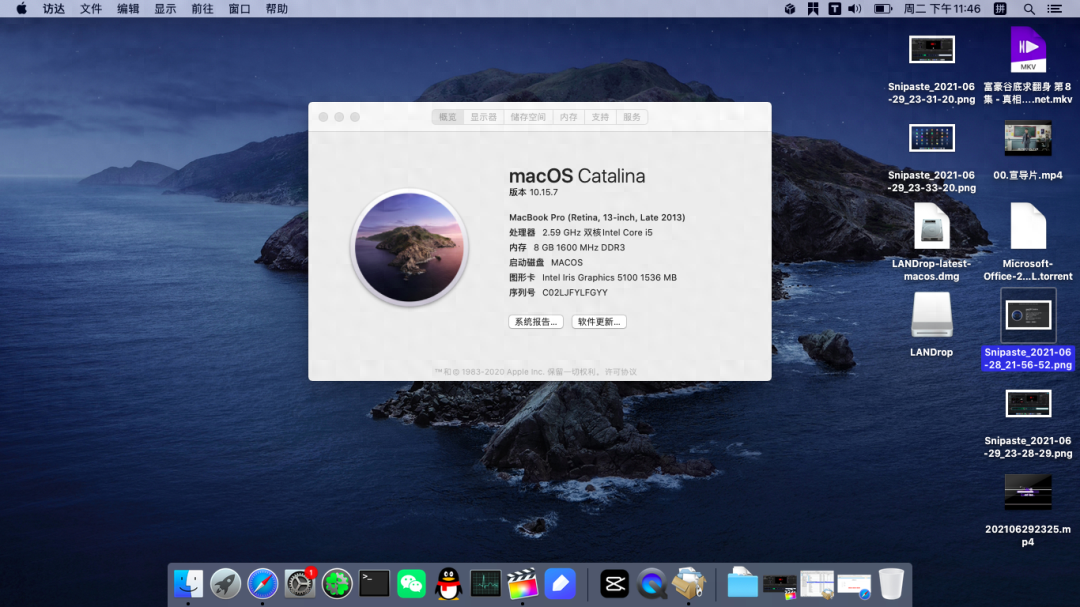Open Activity Monitor in the dock
1080x607 pixels.
(485, 583)
